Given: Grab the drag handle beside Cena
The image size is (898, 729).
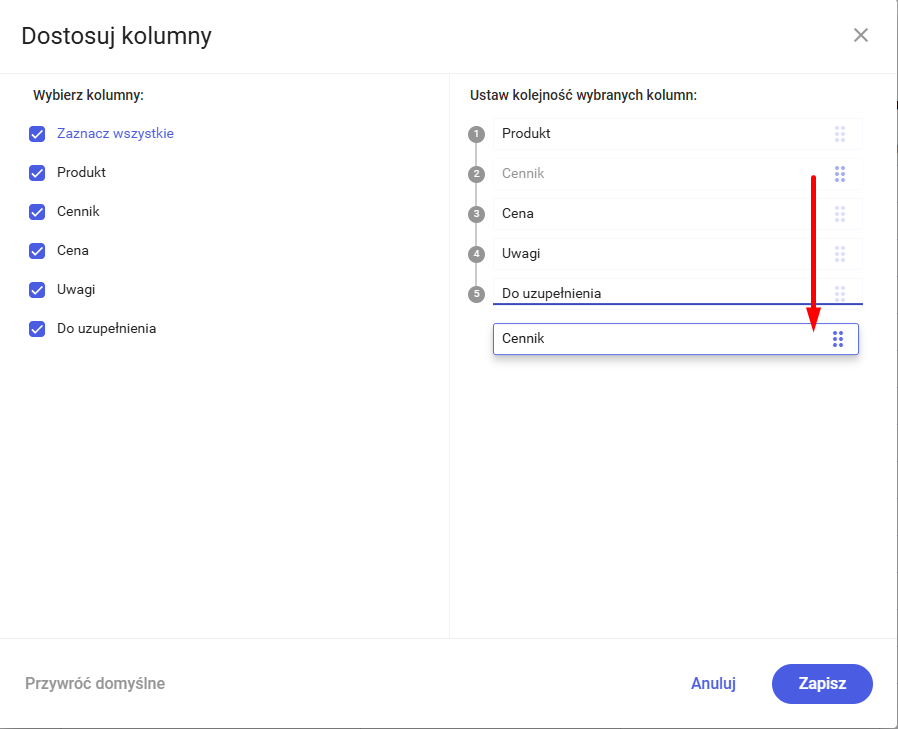Looking at the screenshot, I should pyautogui.click(x=839, y=214).
